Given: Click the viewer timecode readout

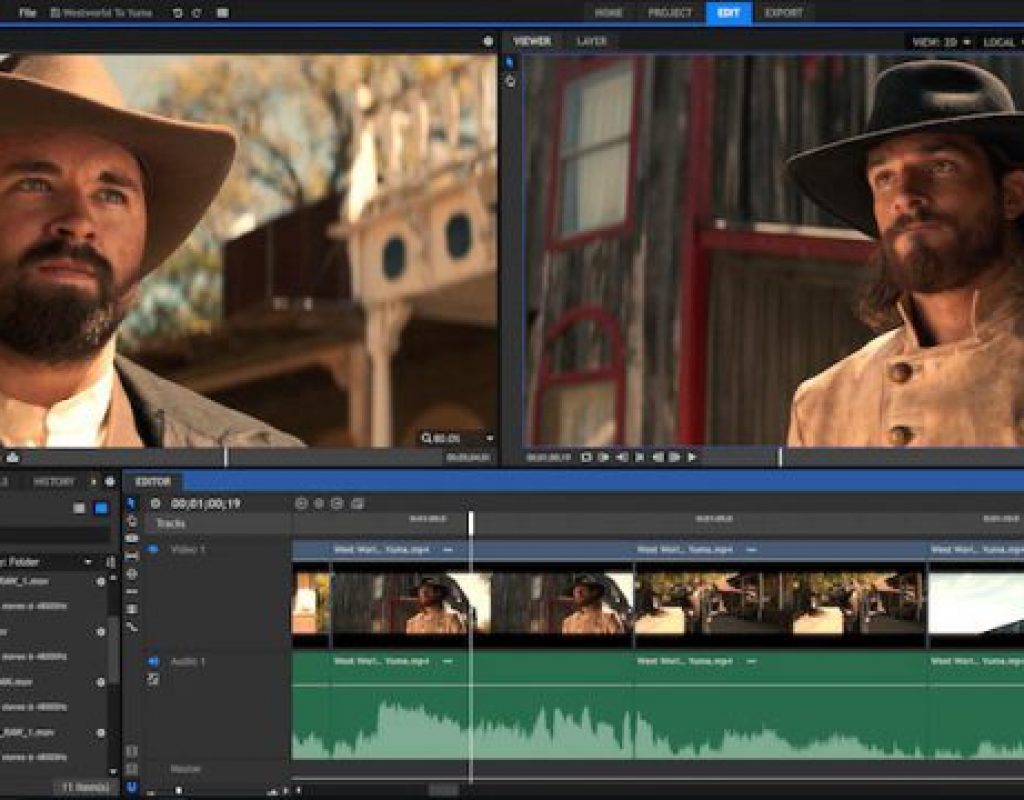Looking at the screenshot, I should tap(549, 457).
